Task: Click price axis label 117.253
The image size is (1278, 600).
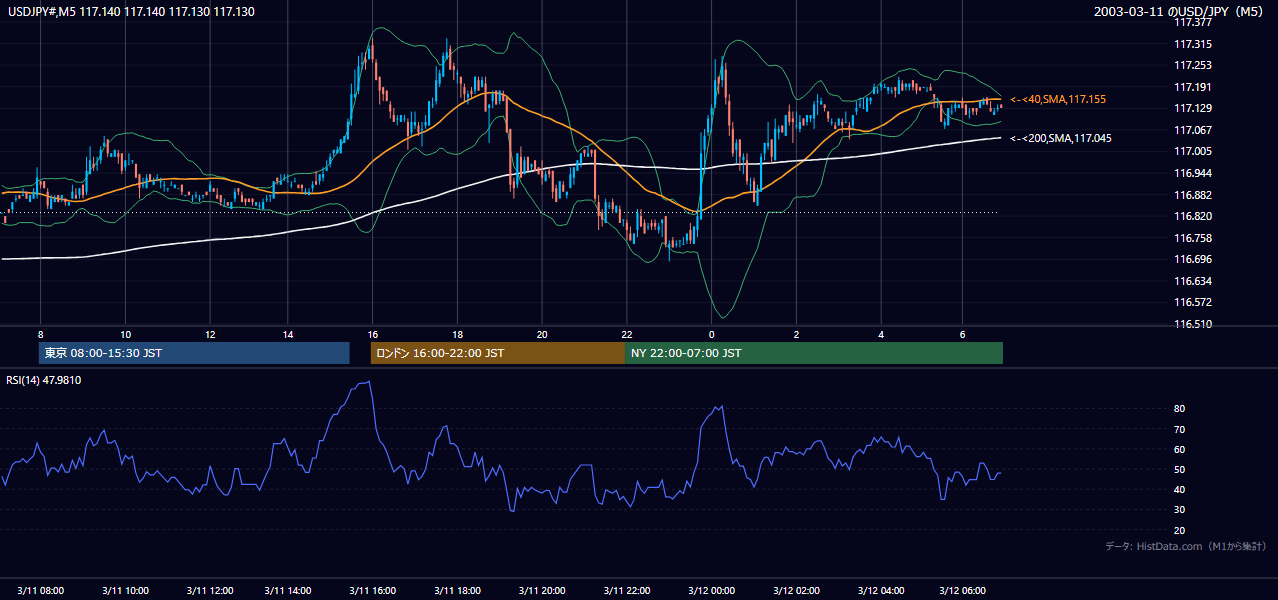Action: click(x=1193, y=65)
